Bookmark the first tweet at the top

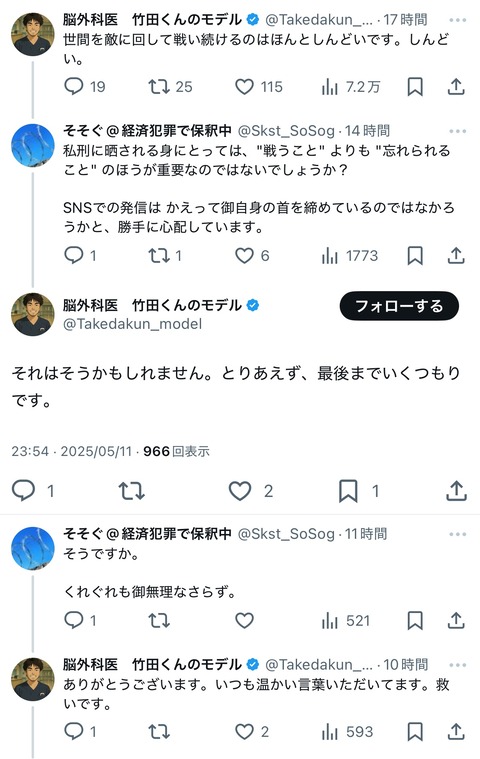coord(415,87)
